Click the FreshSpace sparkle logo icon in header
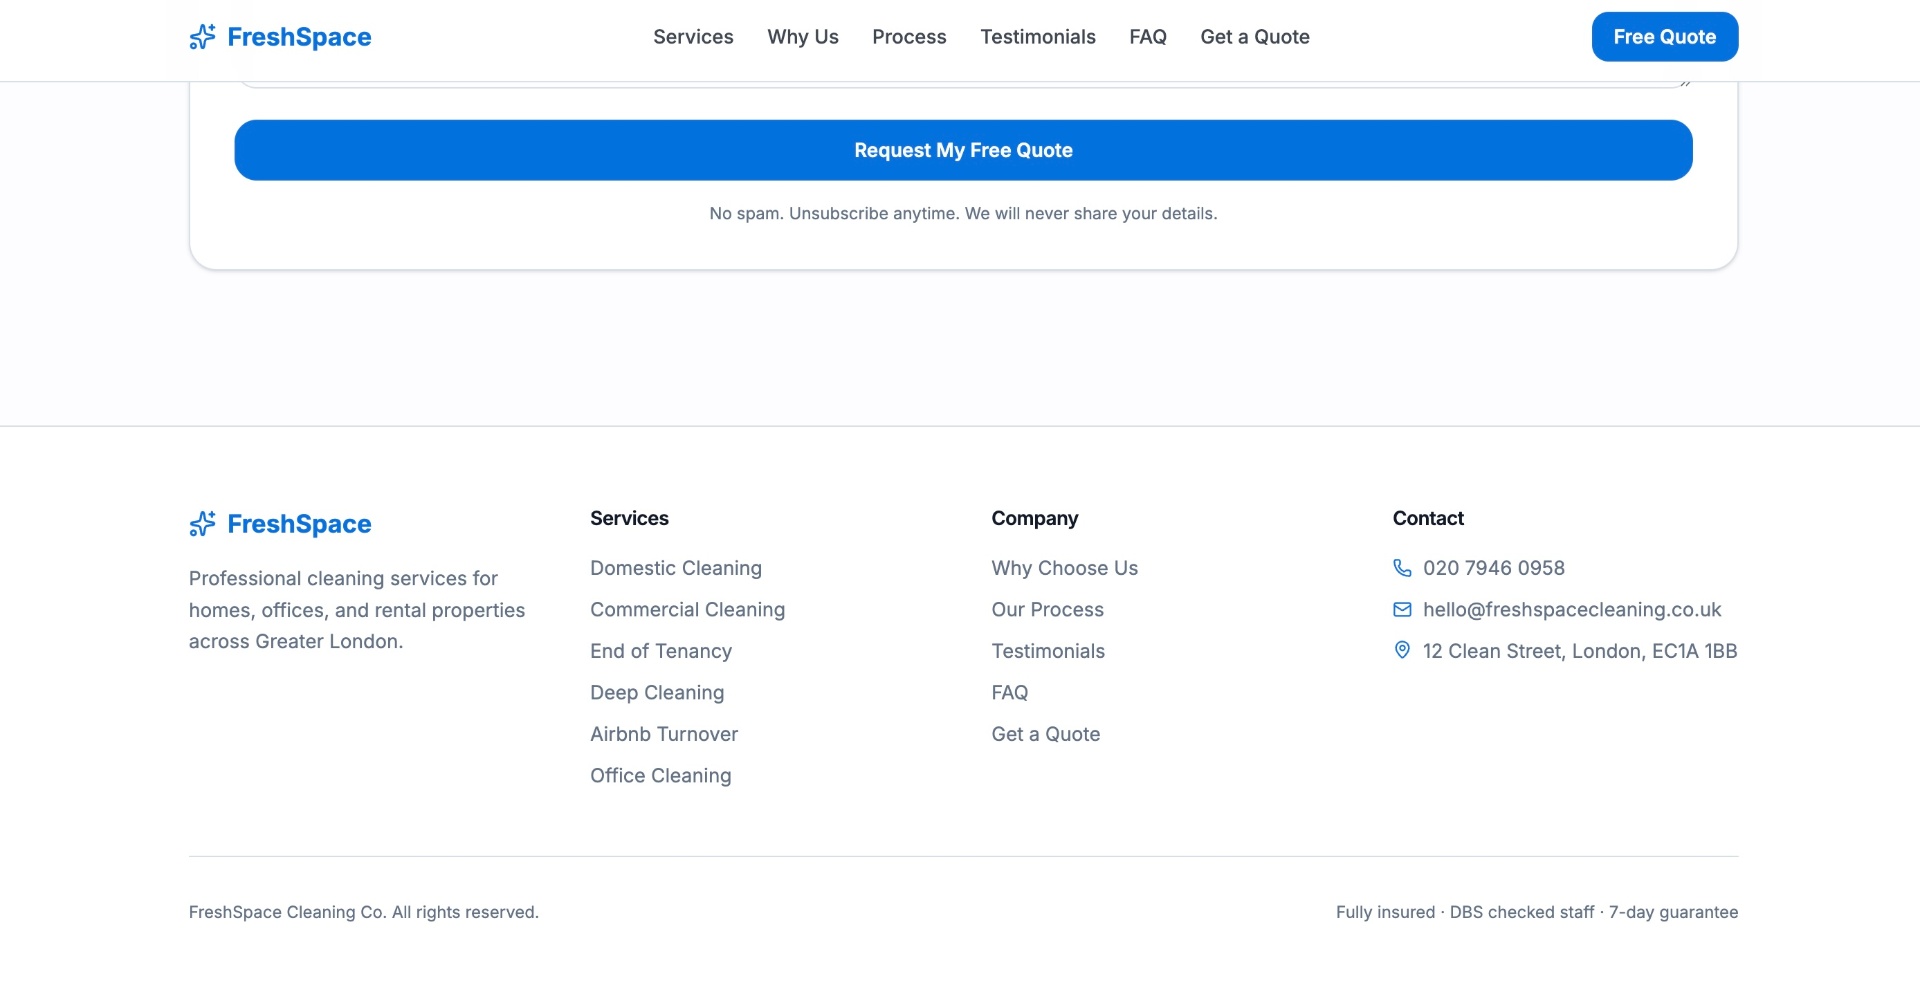The image size is (1920, 1001). [202, 37]
